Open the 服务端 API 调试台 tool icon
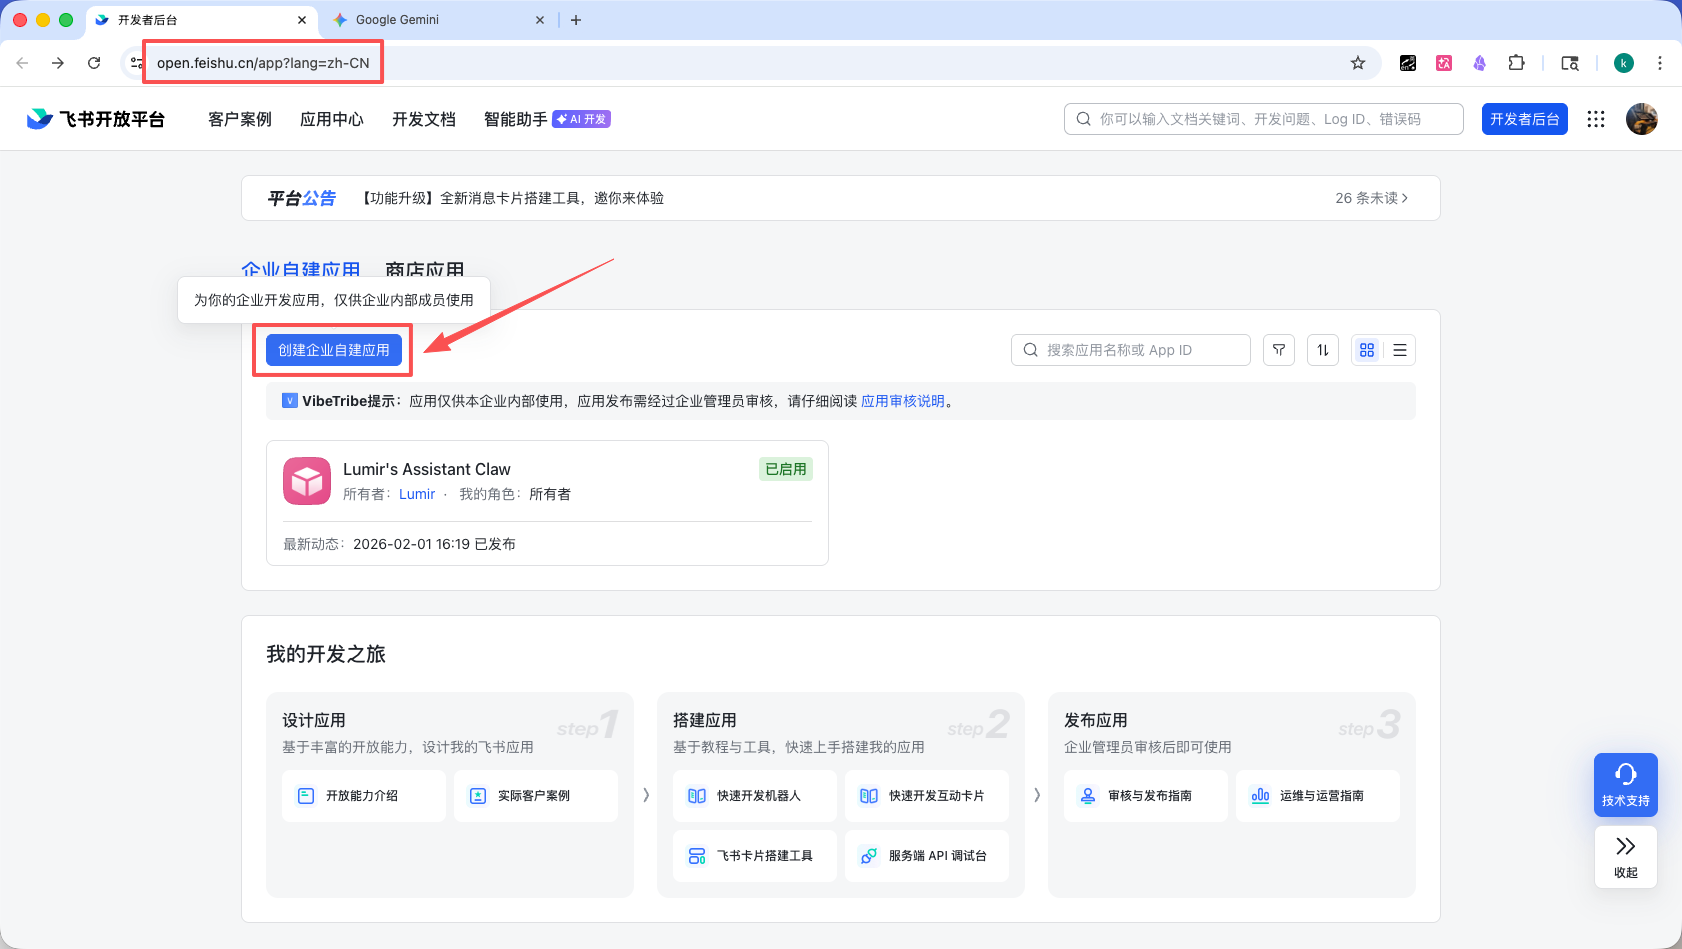 (x=868, y=855)
